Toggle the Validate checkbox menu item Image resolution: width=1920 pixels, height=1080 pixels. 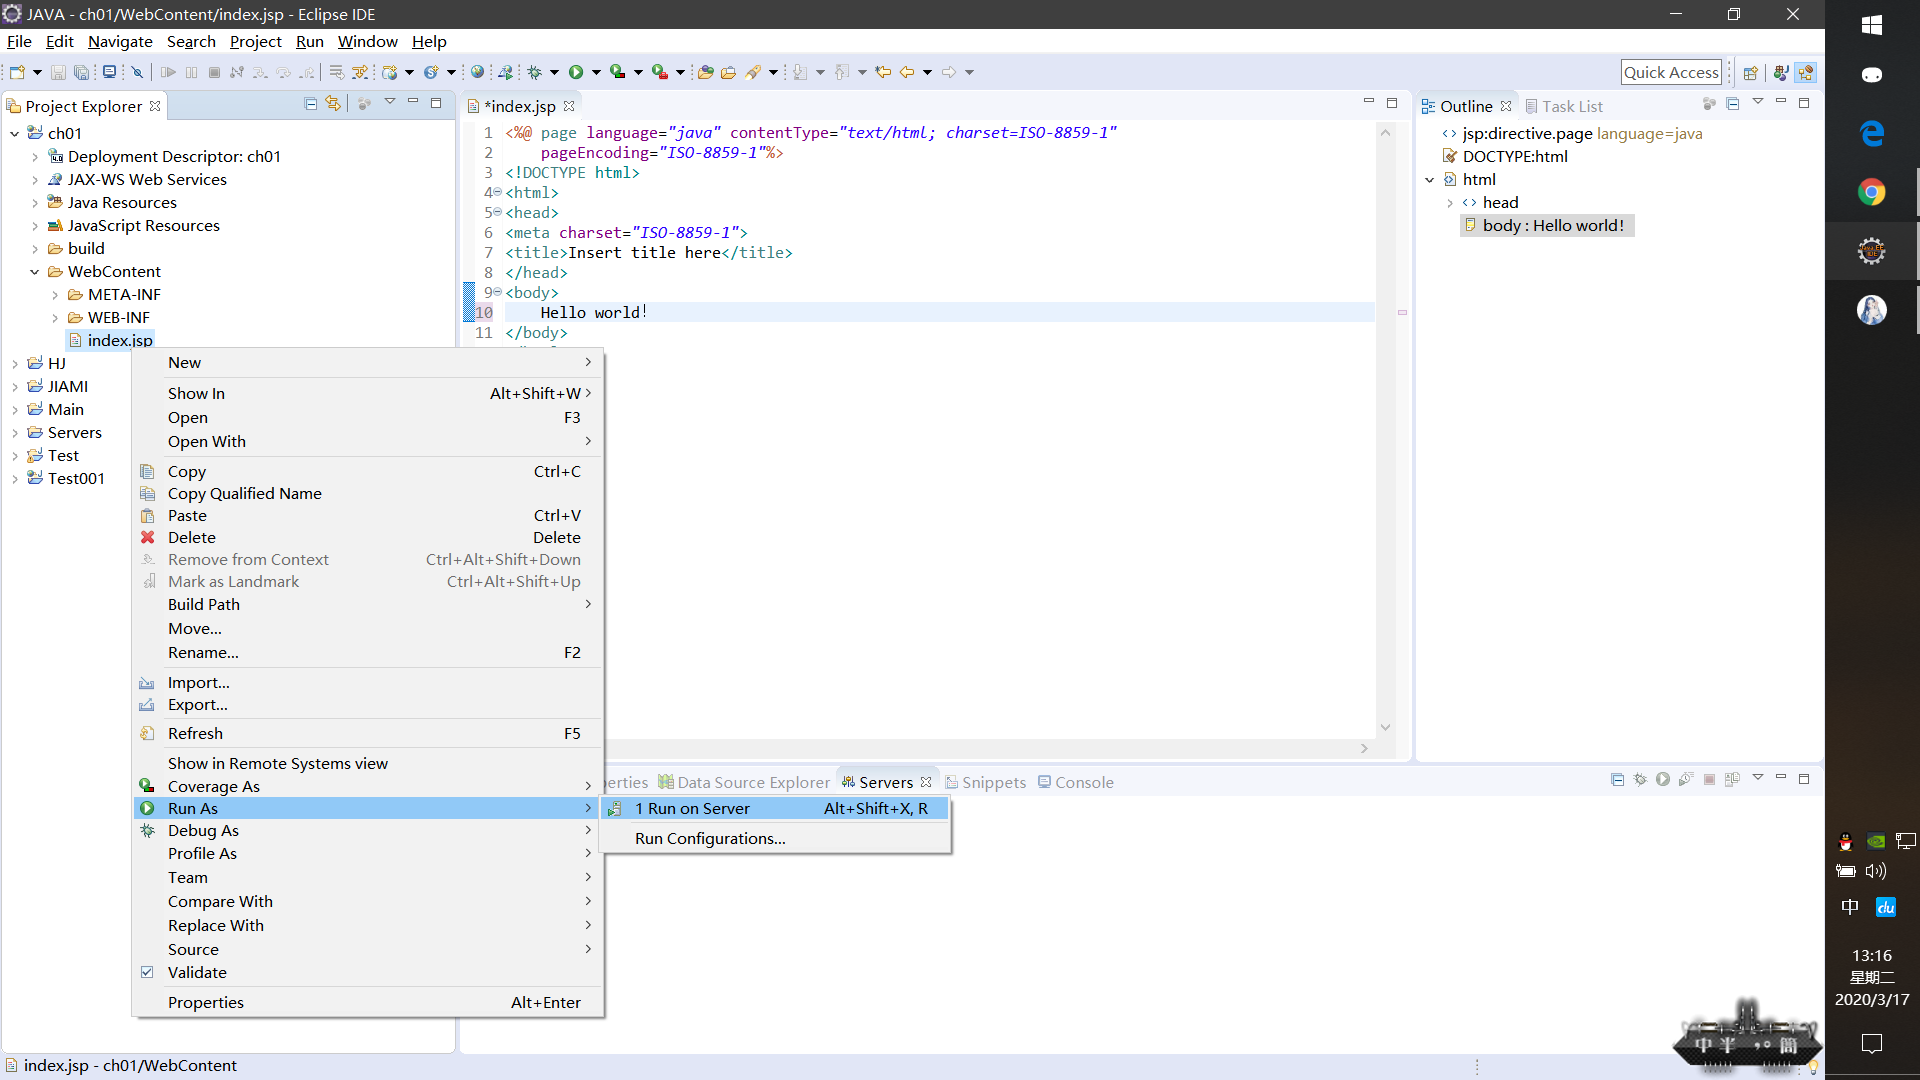click(x=197, y=972)
